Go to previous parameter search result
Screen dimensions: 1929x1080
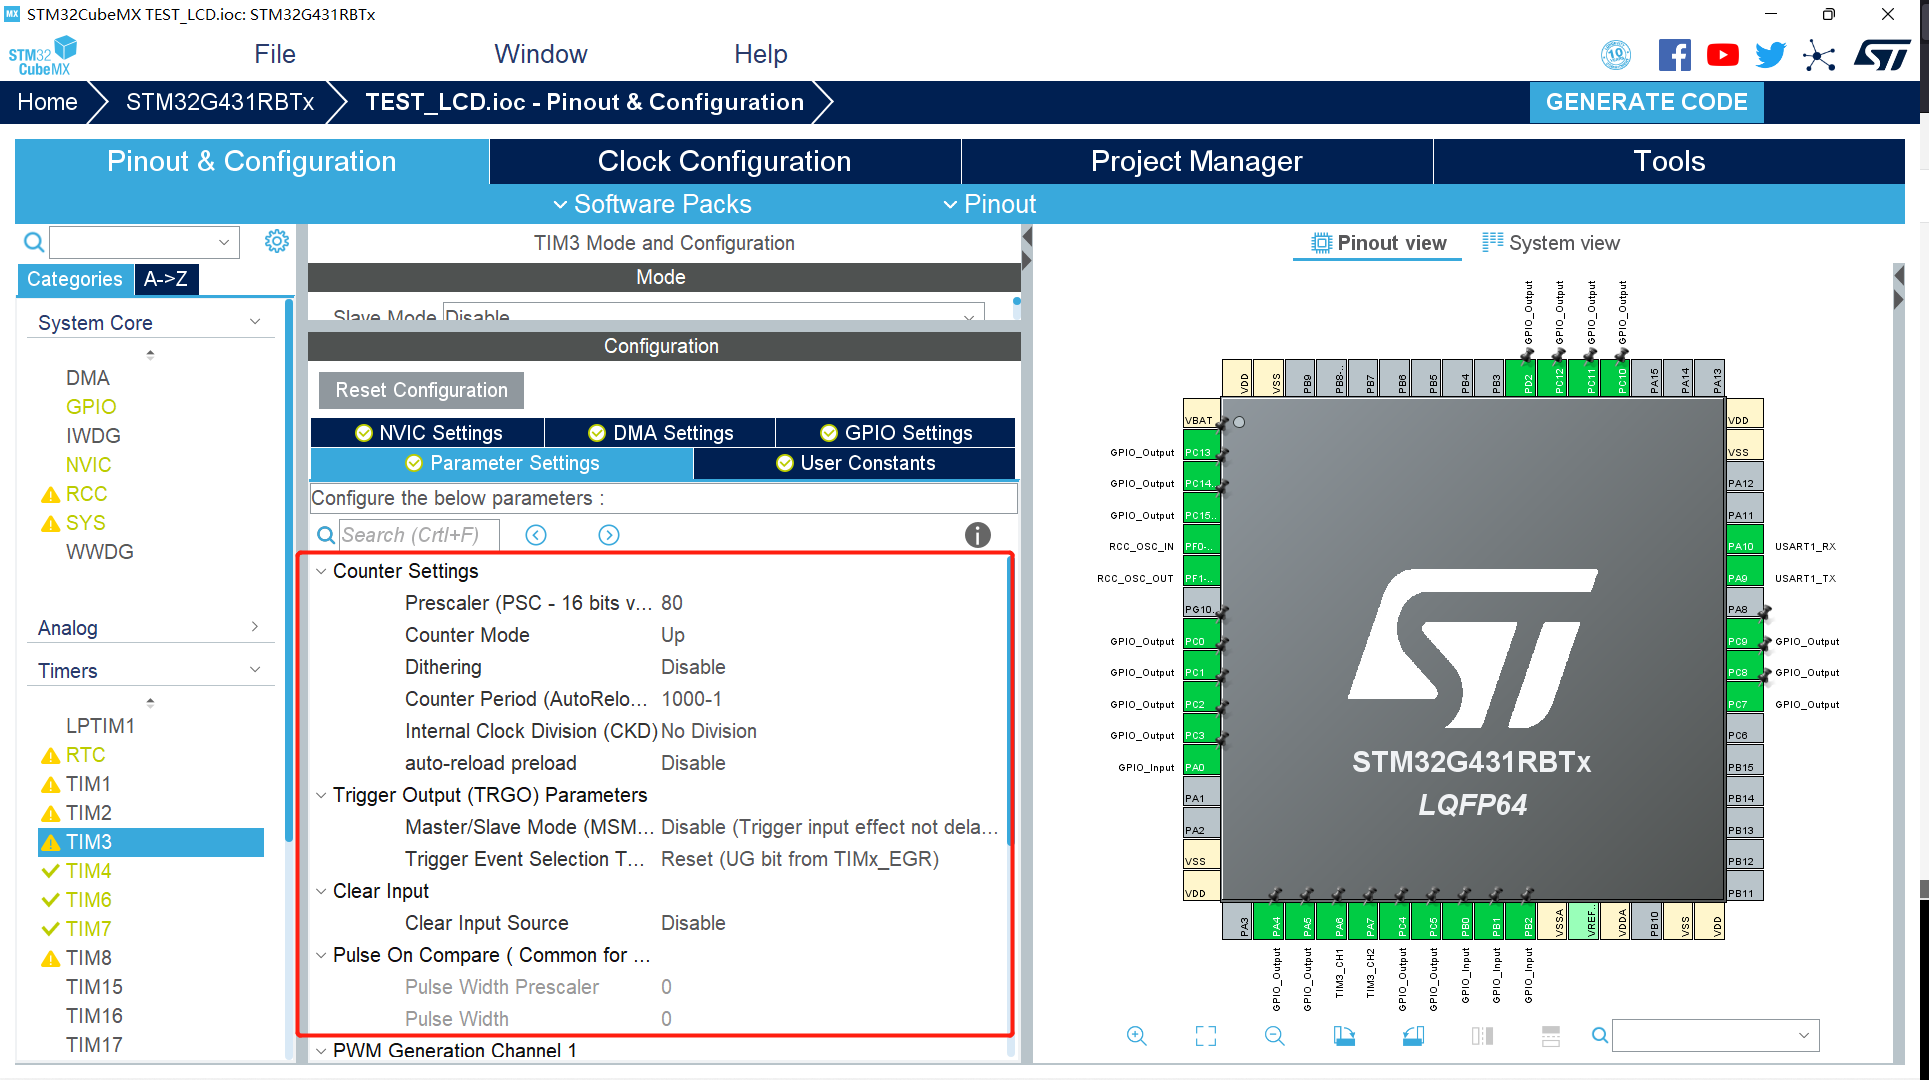click(536, 535)
